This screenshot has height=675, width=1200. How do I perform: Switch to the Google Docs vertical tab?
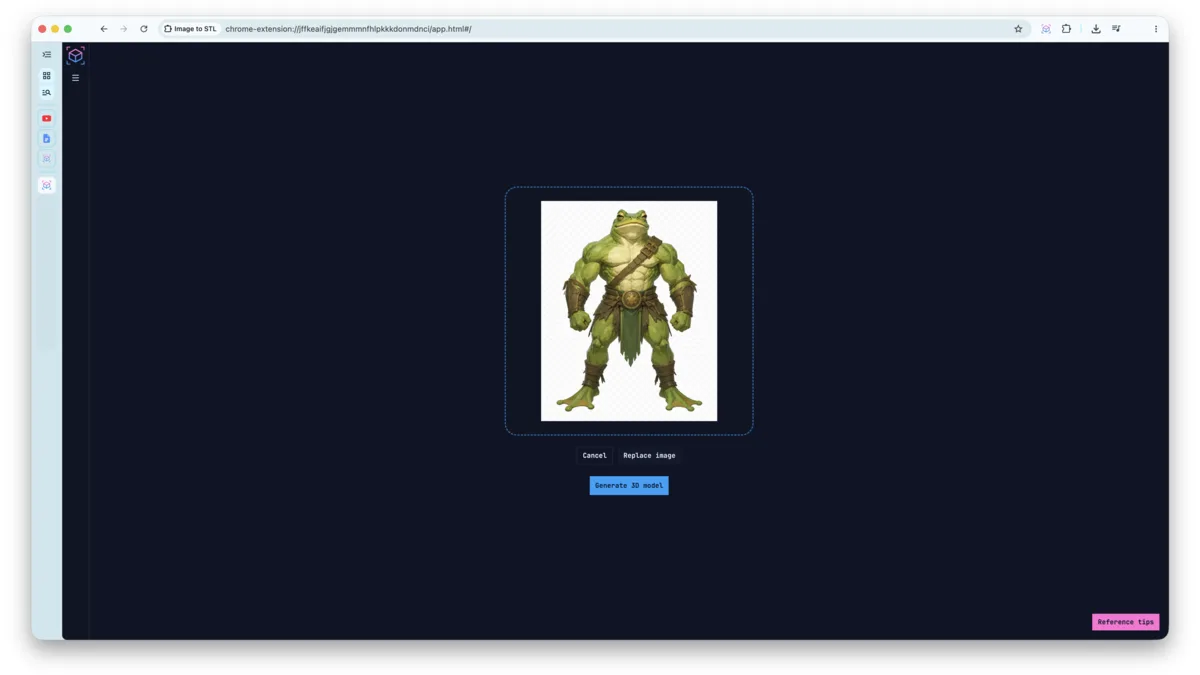[x=46, y=138]
